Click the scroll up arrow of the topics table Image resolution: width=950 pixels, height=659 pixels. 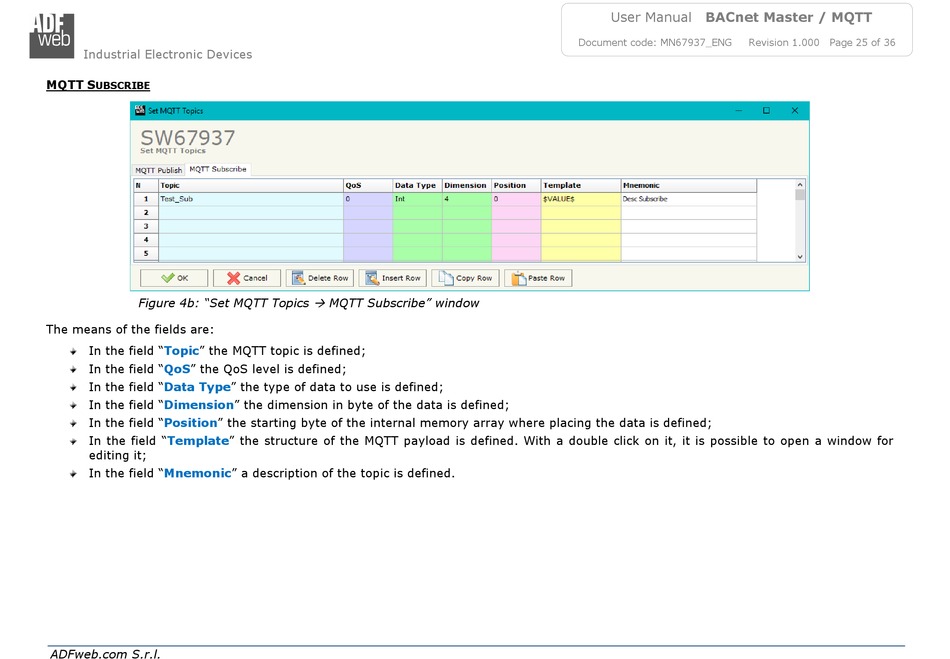(x=800, y=185)
